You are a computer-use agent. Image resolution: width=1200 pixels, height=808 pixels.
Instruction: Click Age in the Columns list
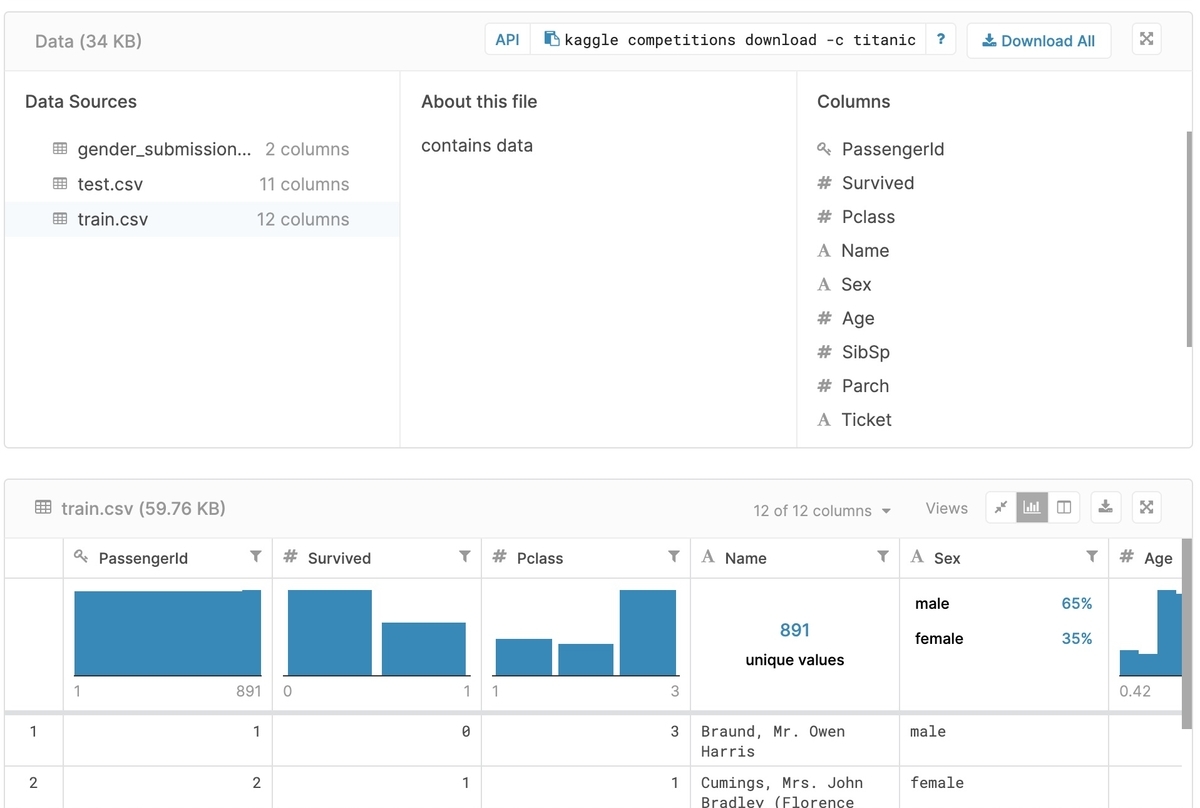point(858,319)
